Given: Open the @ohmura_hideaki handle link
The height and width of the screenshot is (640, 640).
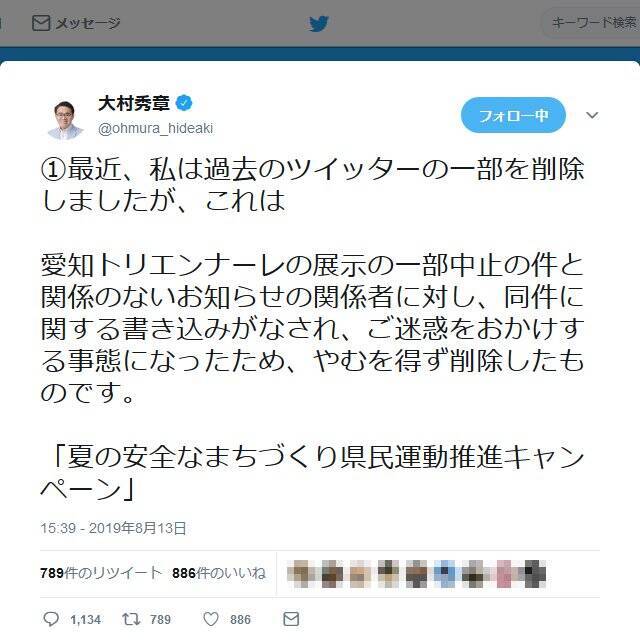Looking at the screenshot, I should [156, 128].
